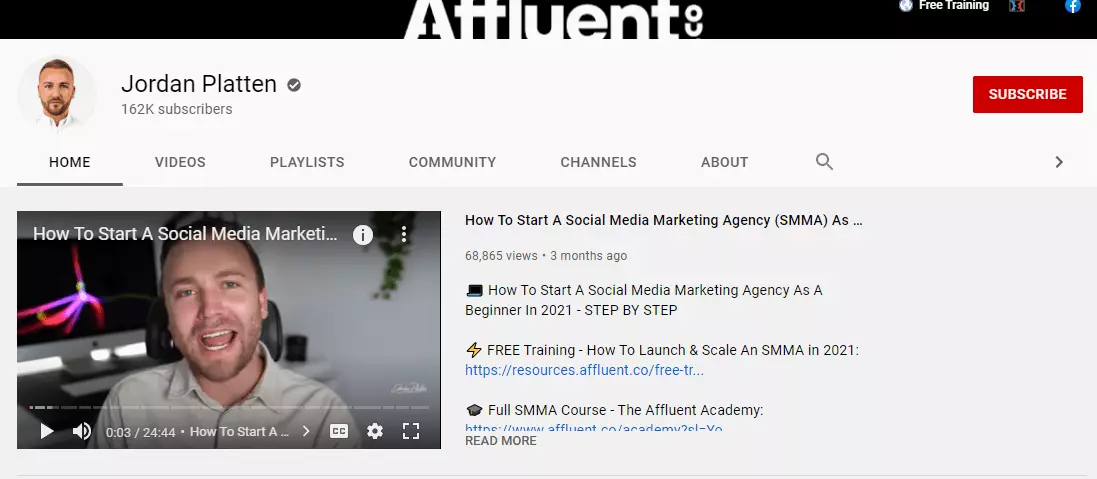Enter fullscreen mode on the video
The image size is (1097, 479).
pos(411,431)
